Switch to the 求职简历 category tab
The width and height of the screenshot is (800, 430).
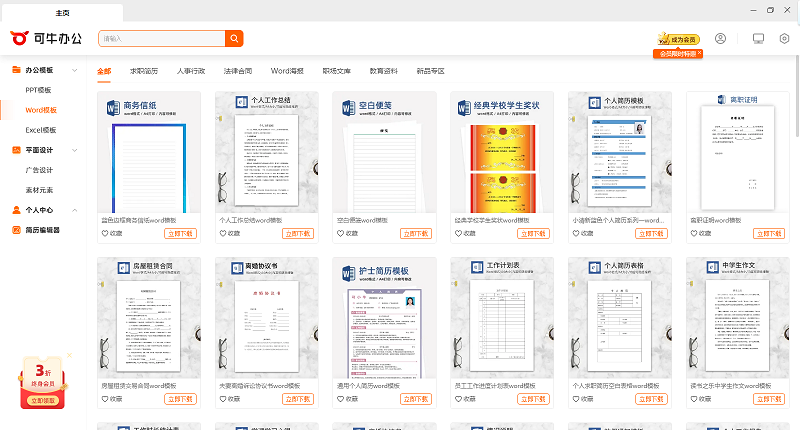[x=143, y=71]
